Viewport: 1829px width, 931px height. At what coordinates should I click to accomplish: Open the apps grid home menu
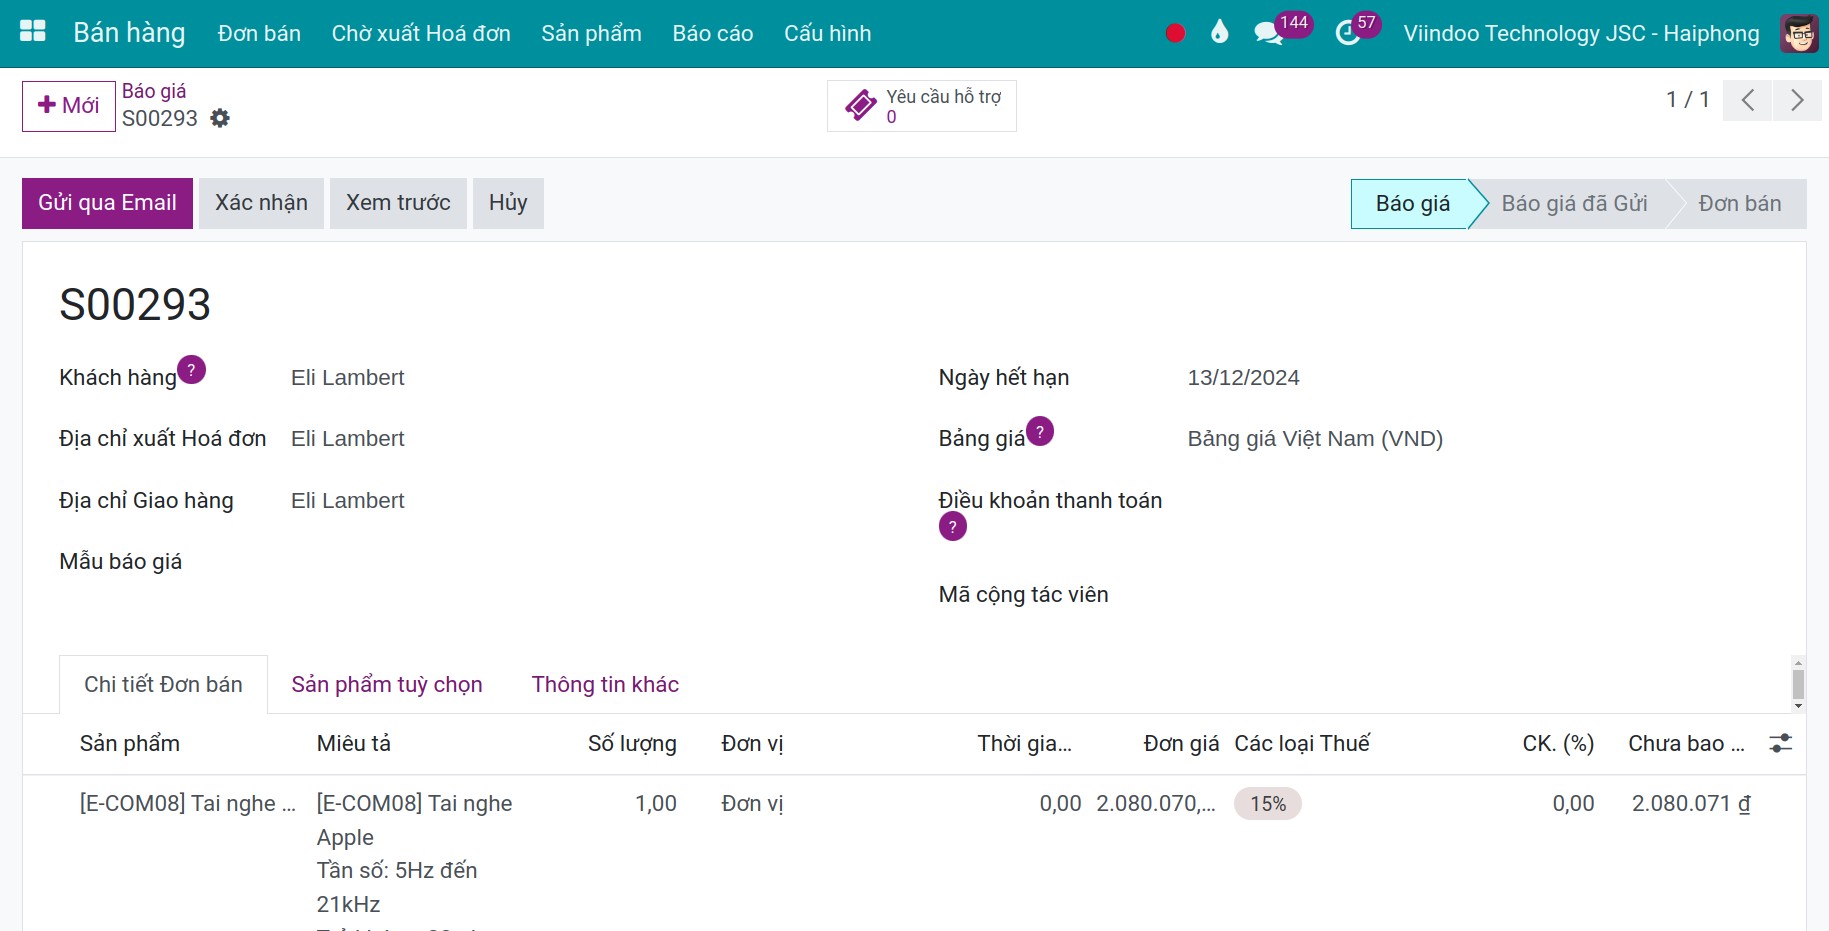tap(32, 32)
